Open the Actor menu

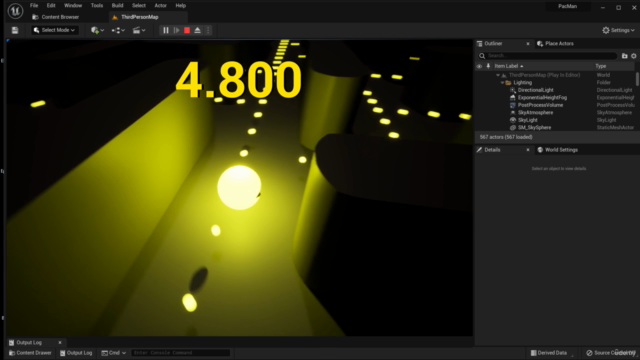pyautogui.click(x=160, y=6)
